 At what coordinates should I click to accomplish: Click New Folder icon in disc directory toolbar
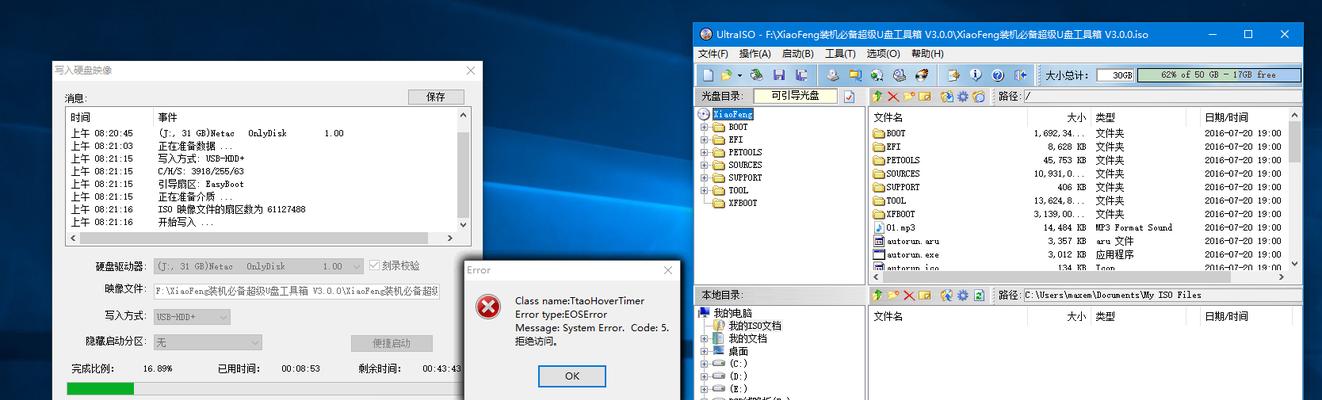[909, 96]
